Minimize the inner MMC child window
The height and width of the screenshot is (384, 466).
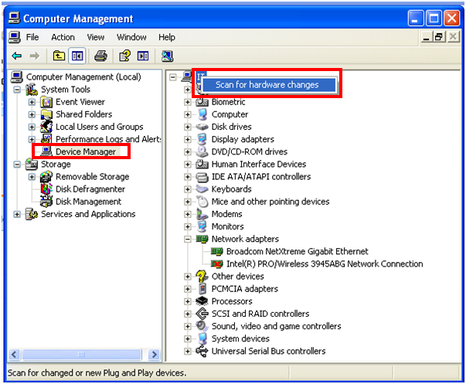click(426, 36)
